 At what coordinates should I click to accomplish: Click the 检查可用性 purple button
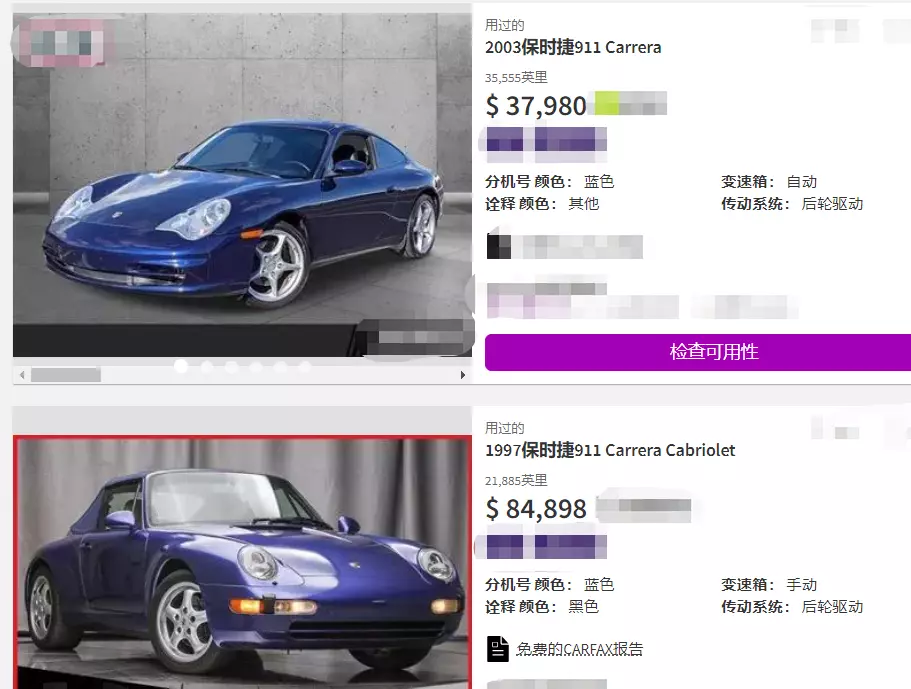pyautogui.click(x=698, y=352)
